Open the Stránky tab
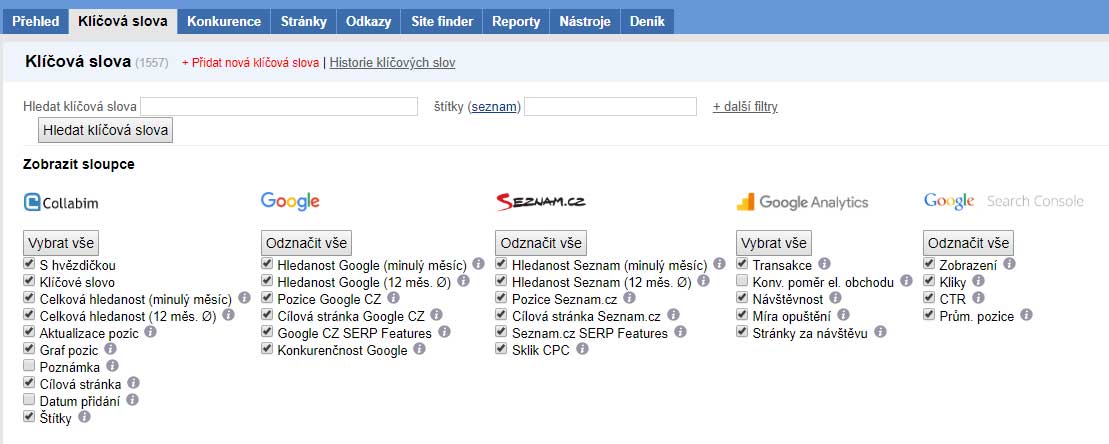 303,21
